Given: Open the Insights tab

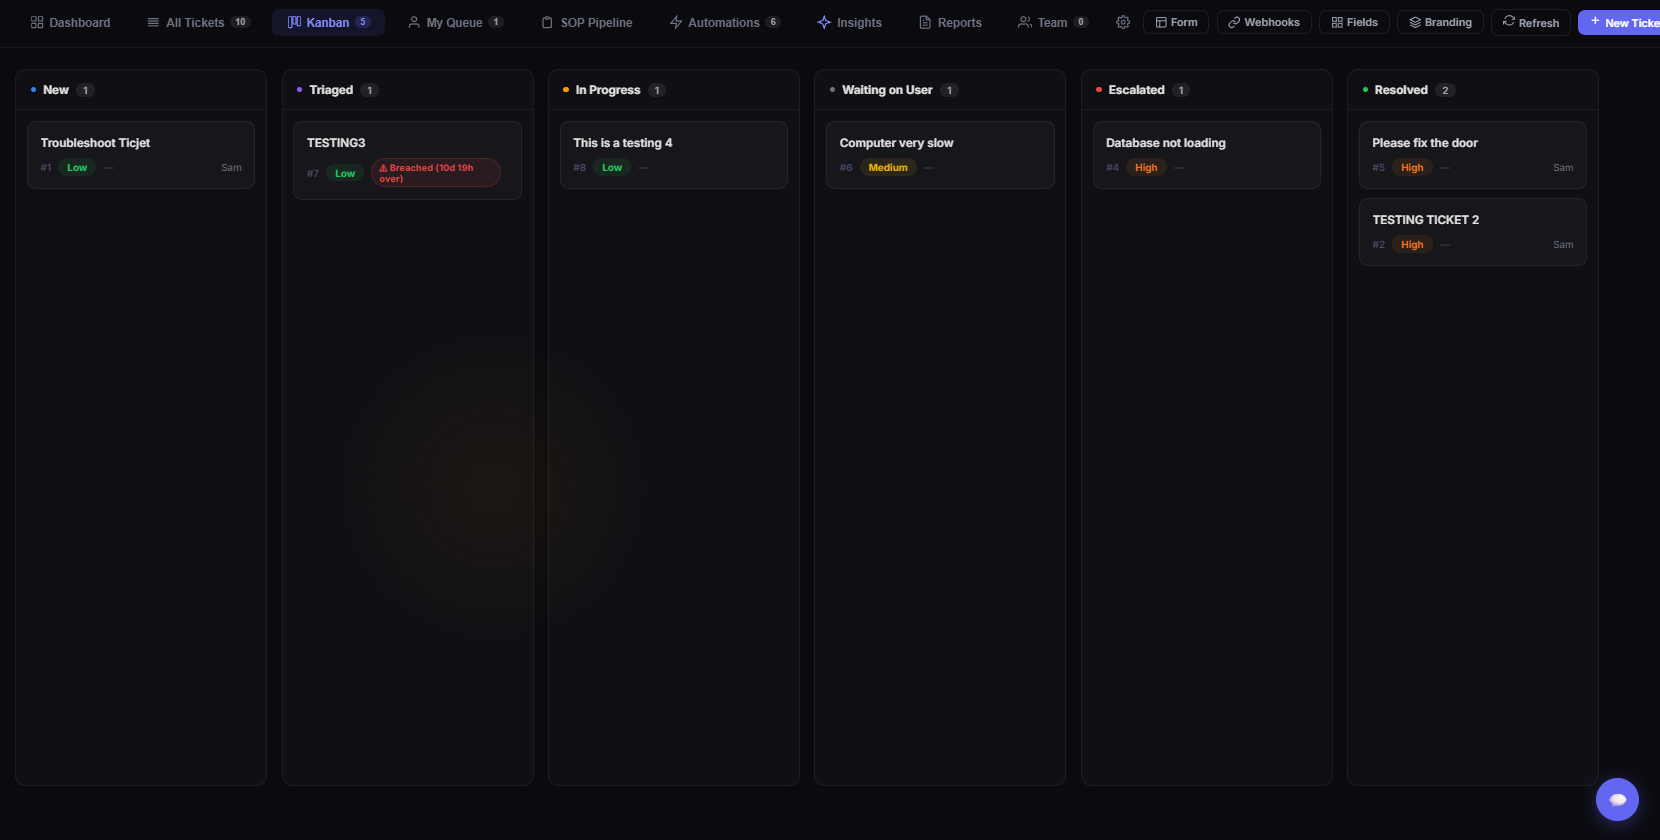Looking at the screenshot, I should point(849,22).
